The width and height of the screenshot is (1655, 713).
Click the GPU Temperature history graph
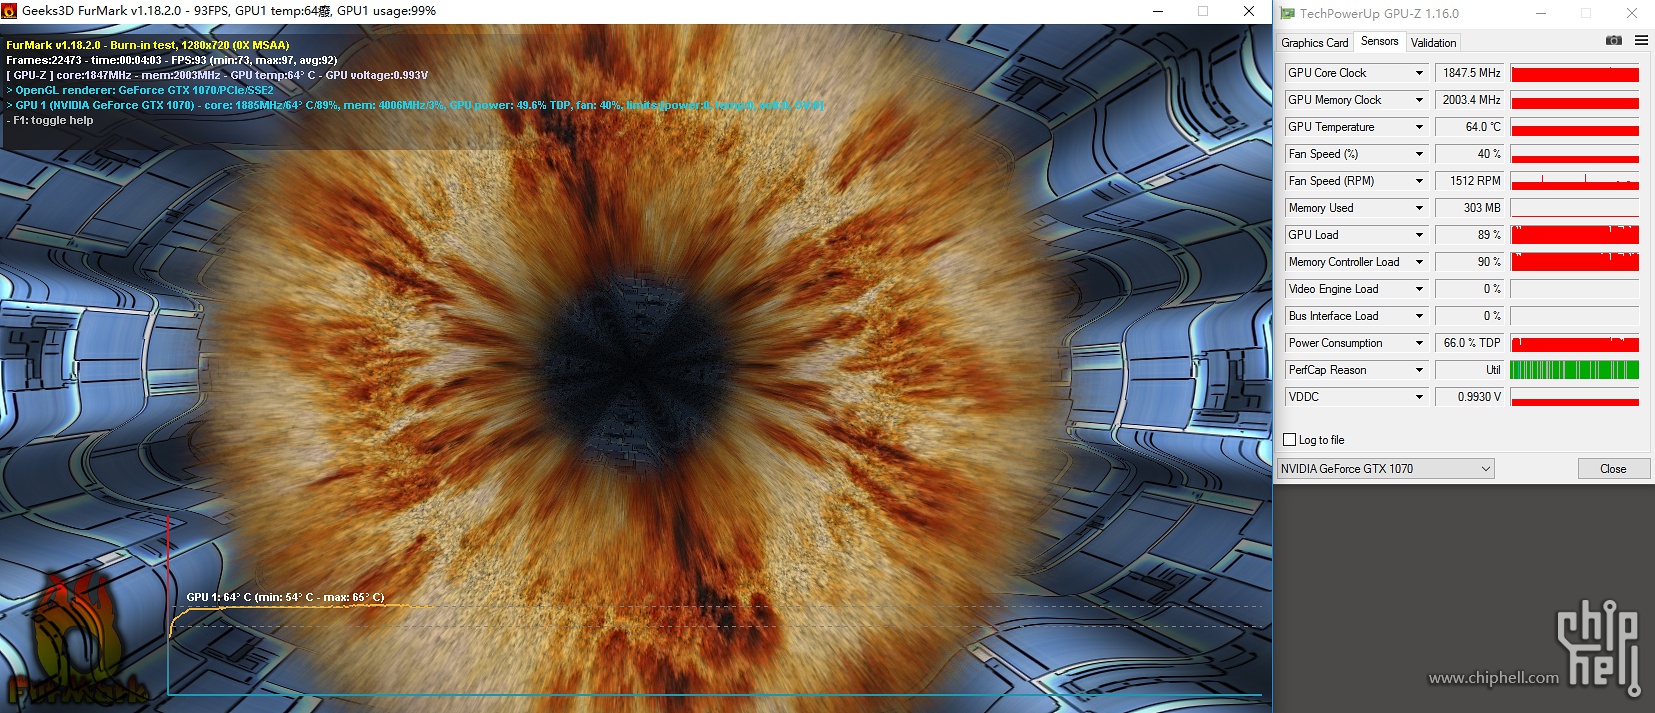pyautogui.click(x=1575, y=127)
